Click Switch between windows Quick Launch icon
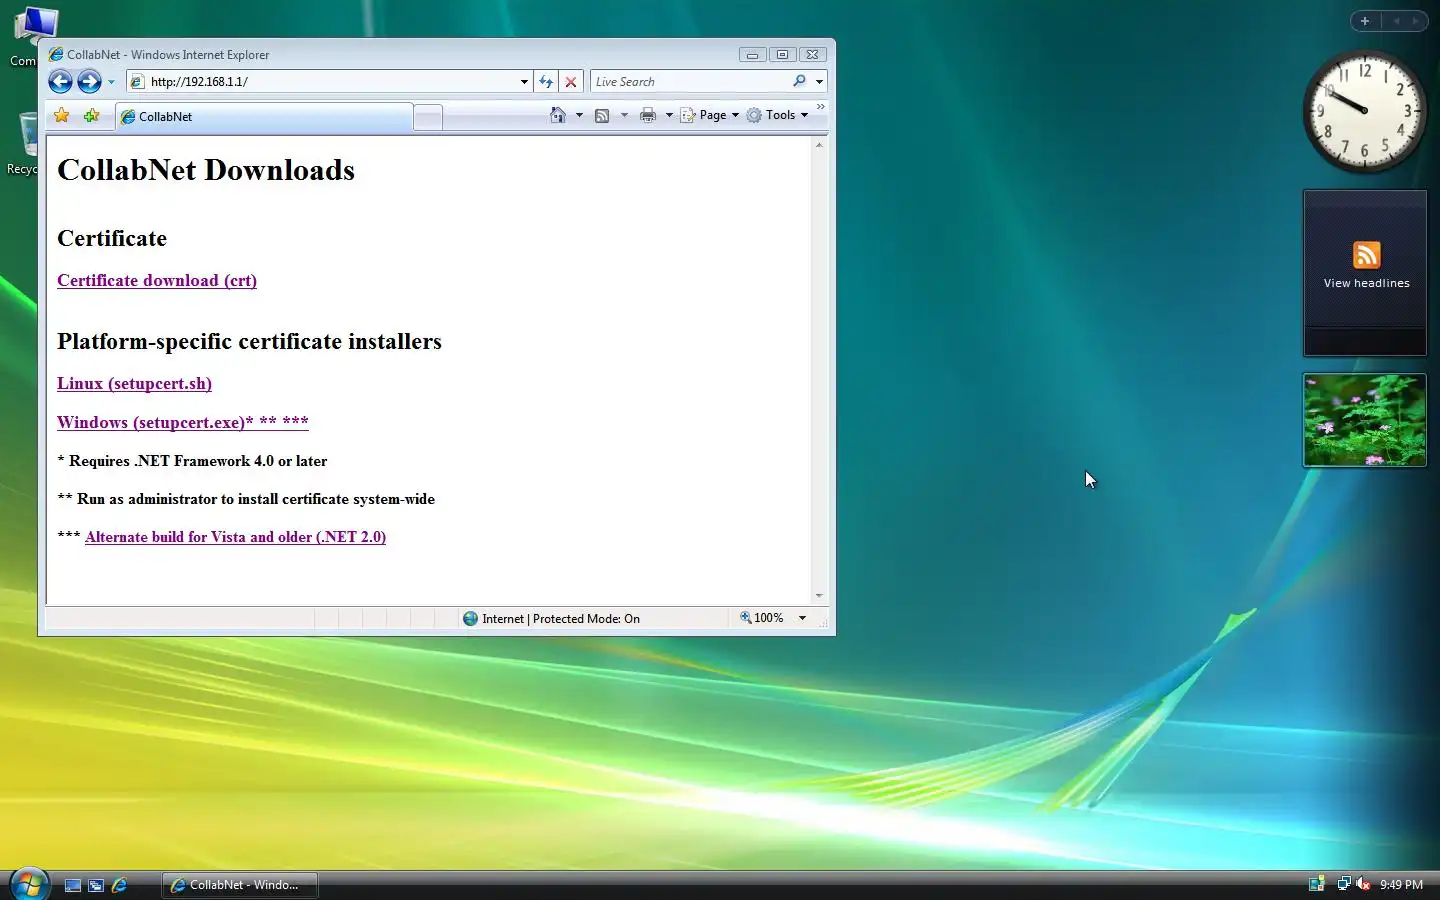Image resolution: width=1440 pixels, height=900 pixels. click(96, 885)
